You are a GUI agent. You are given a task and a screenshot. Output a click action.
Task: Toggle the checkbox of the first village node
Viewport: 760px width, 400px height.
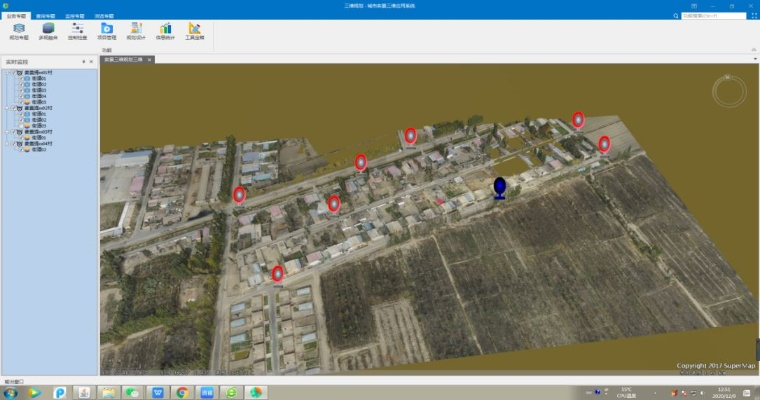14,73
